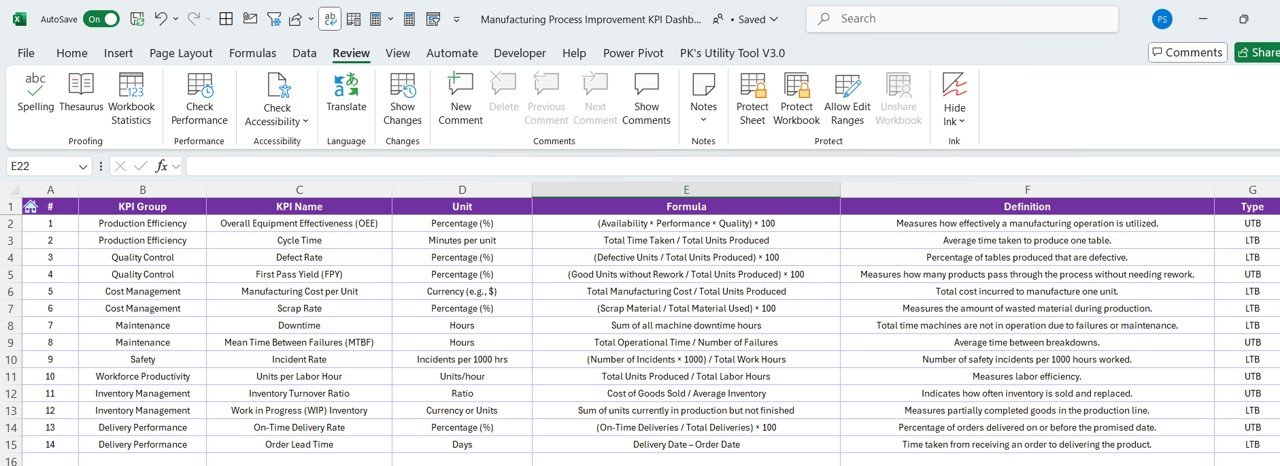The width and height of the screenshot is (1280, 466).
Task: Click the home icon in cell A1
Action: click(x=31, y=207)
